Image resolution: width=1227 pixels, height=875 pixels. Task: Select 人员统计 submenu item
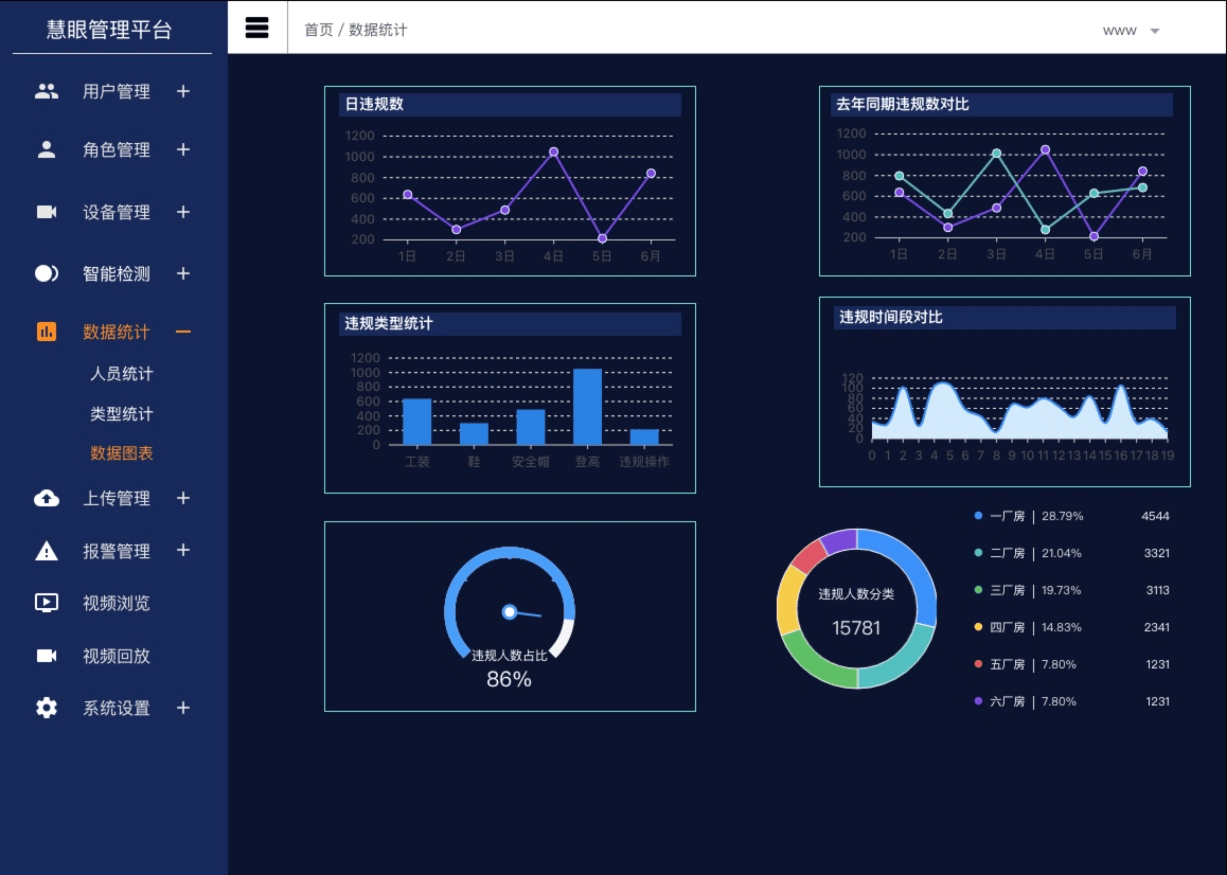click(122, 374)
